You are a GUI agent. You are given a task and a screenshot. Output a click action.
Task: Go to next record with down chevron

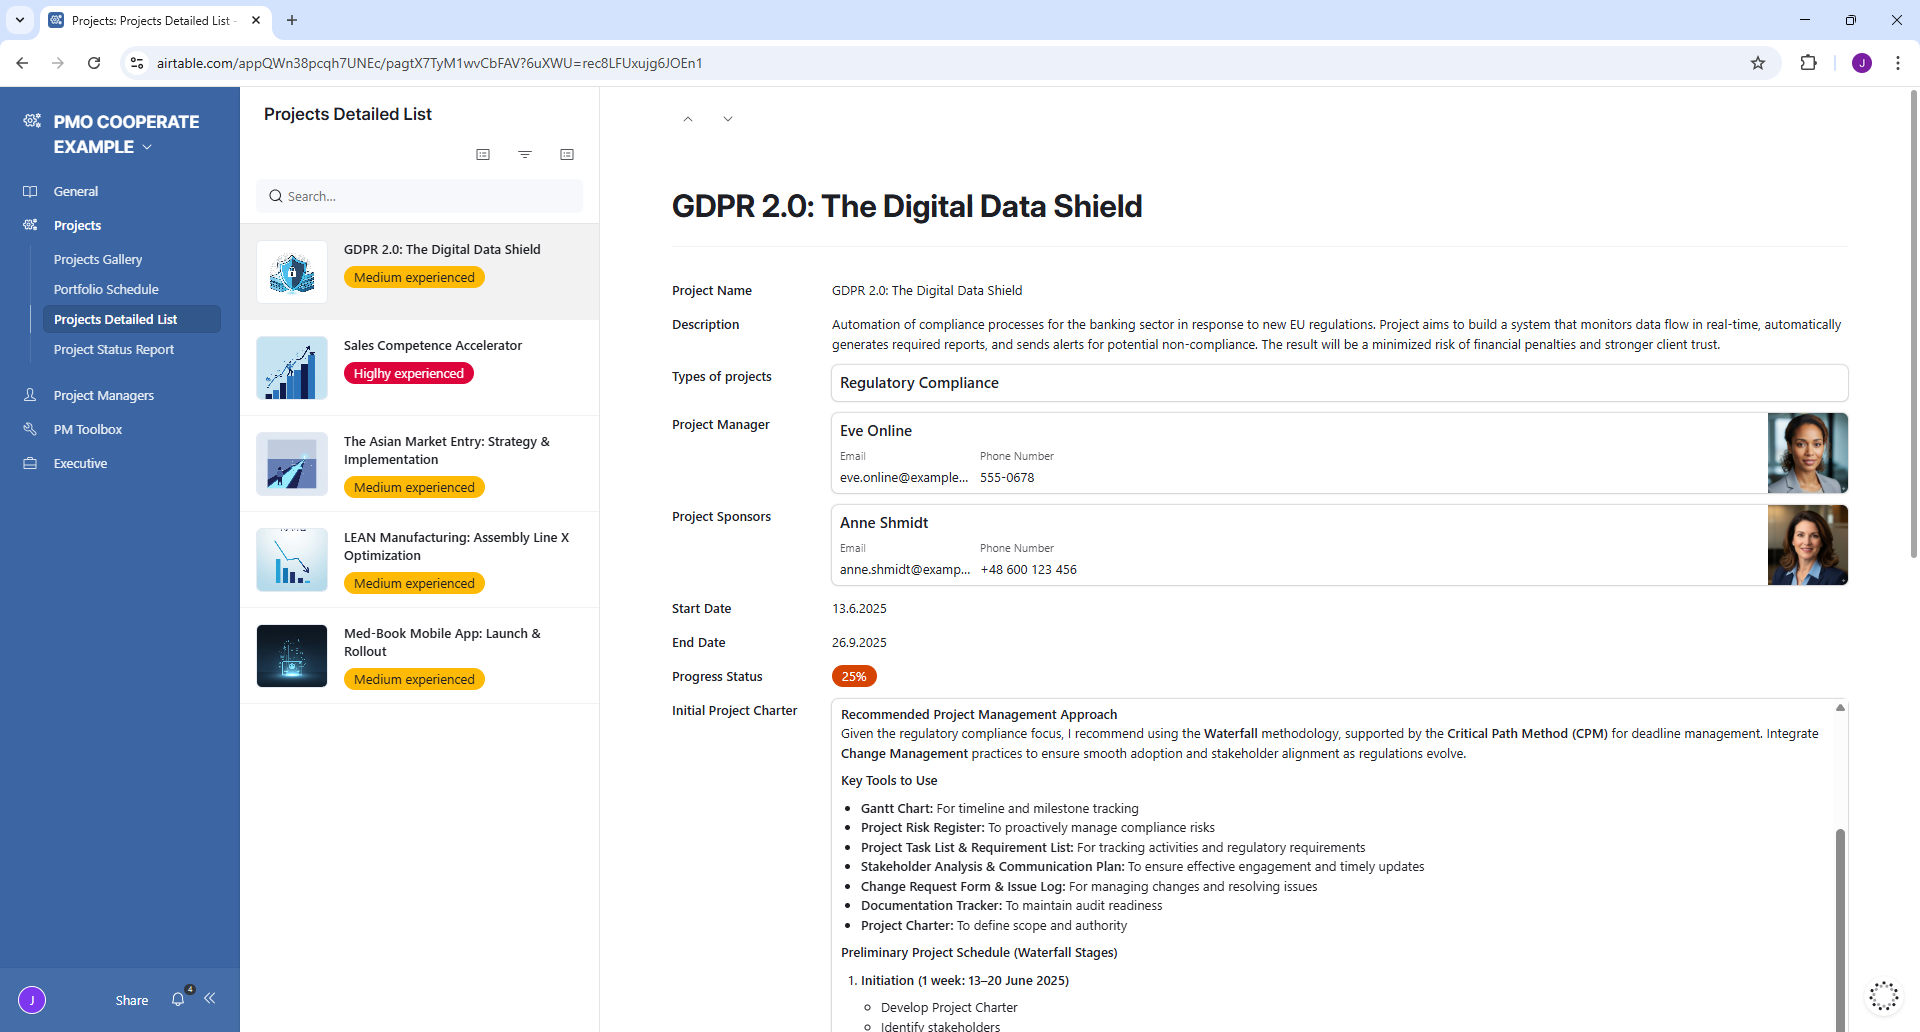point(728,119)
